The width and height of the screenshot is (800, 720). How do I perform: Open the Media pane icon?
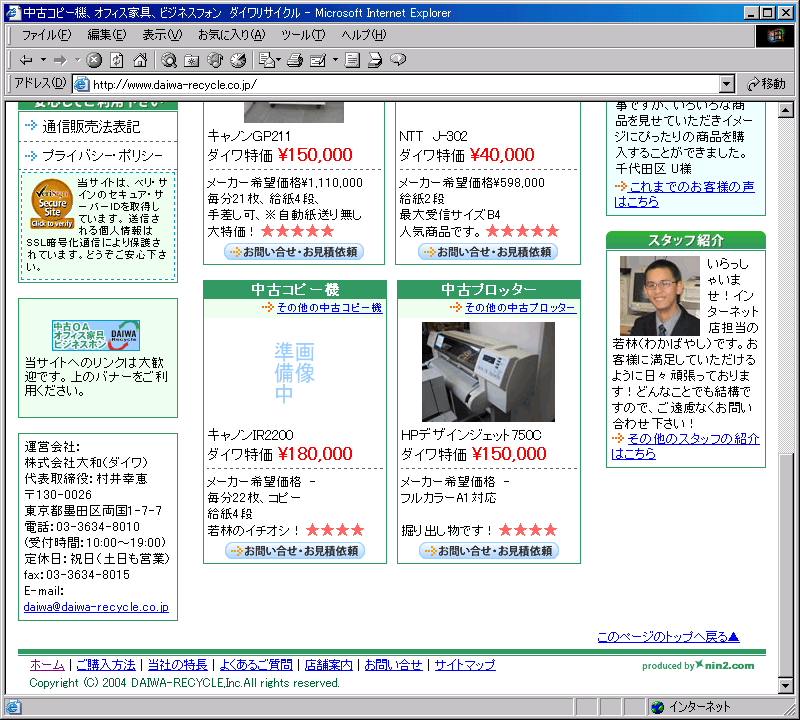click(x=215, y=60)
